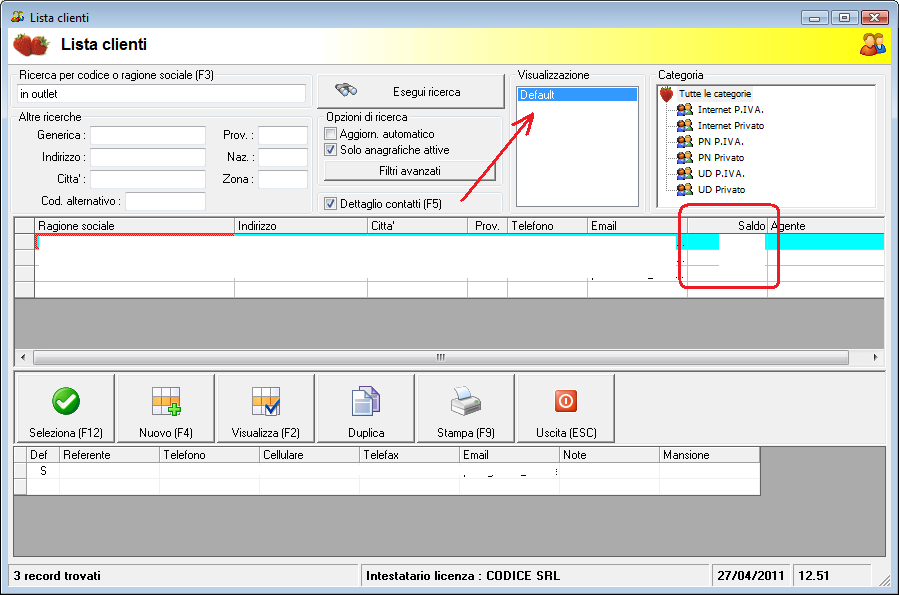Click the Citta' search field

click(148, 179)
